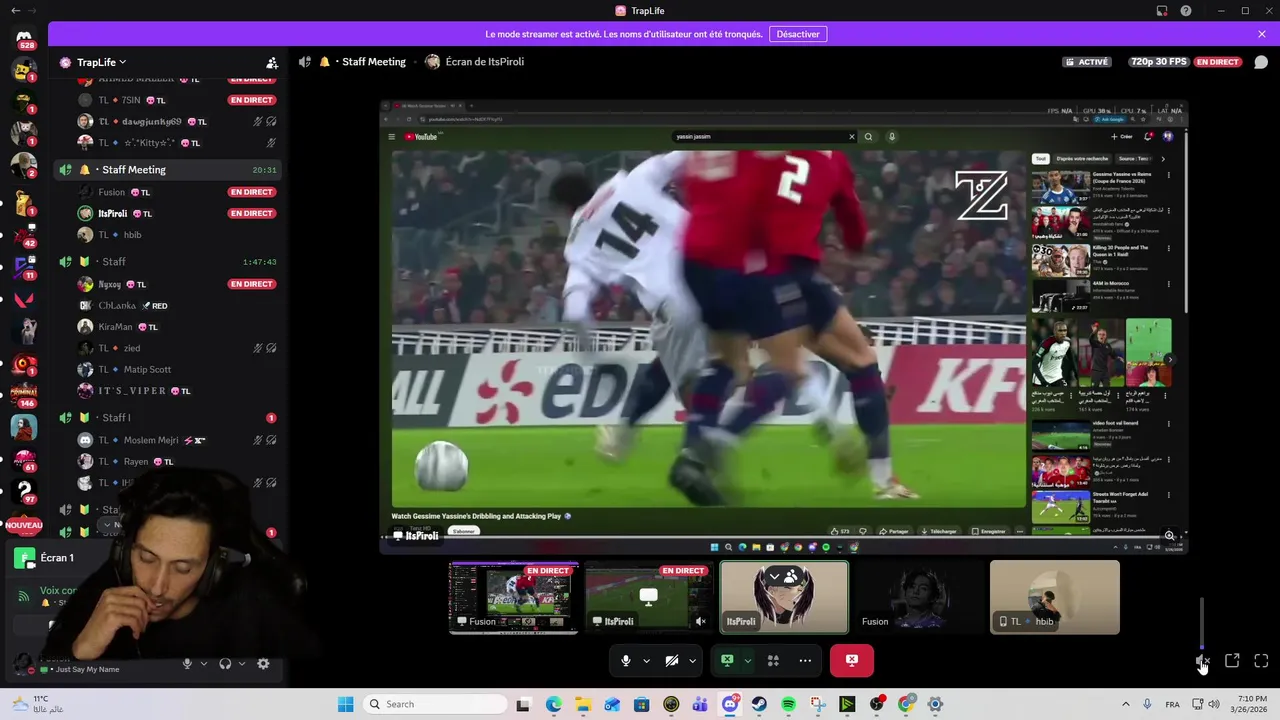Open File Explorer from taskbar

click(x=583, y=704)
